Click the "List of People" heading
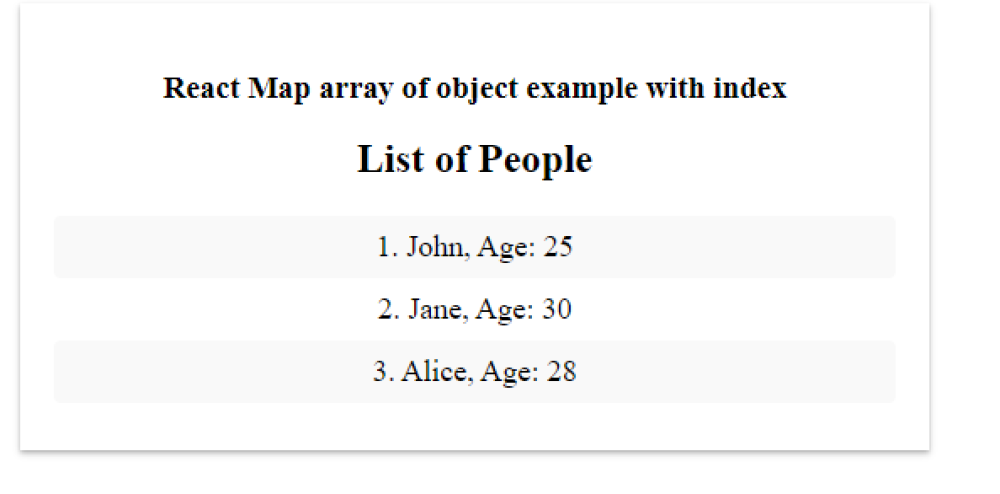The height and width of the screenshot is (494, 1000). (x=474, y=159)
